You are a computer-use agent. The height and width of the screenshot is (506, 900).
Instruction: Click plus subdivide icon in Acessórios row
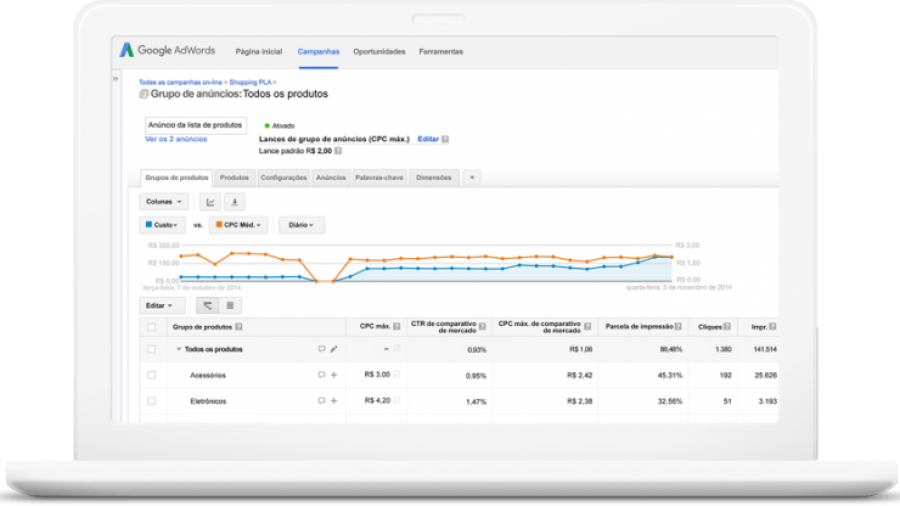[334, 375]
